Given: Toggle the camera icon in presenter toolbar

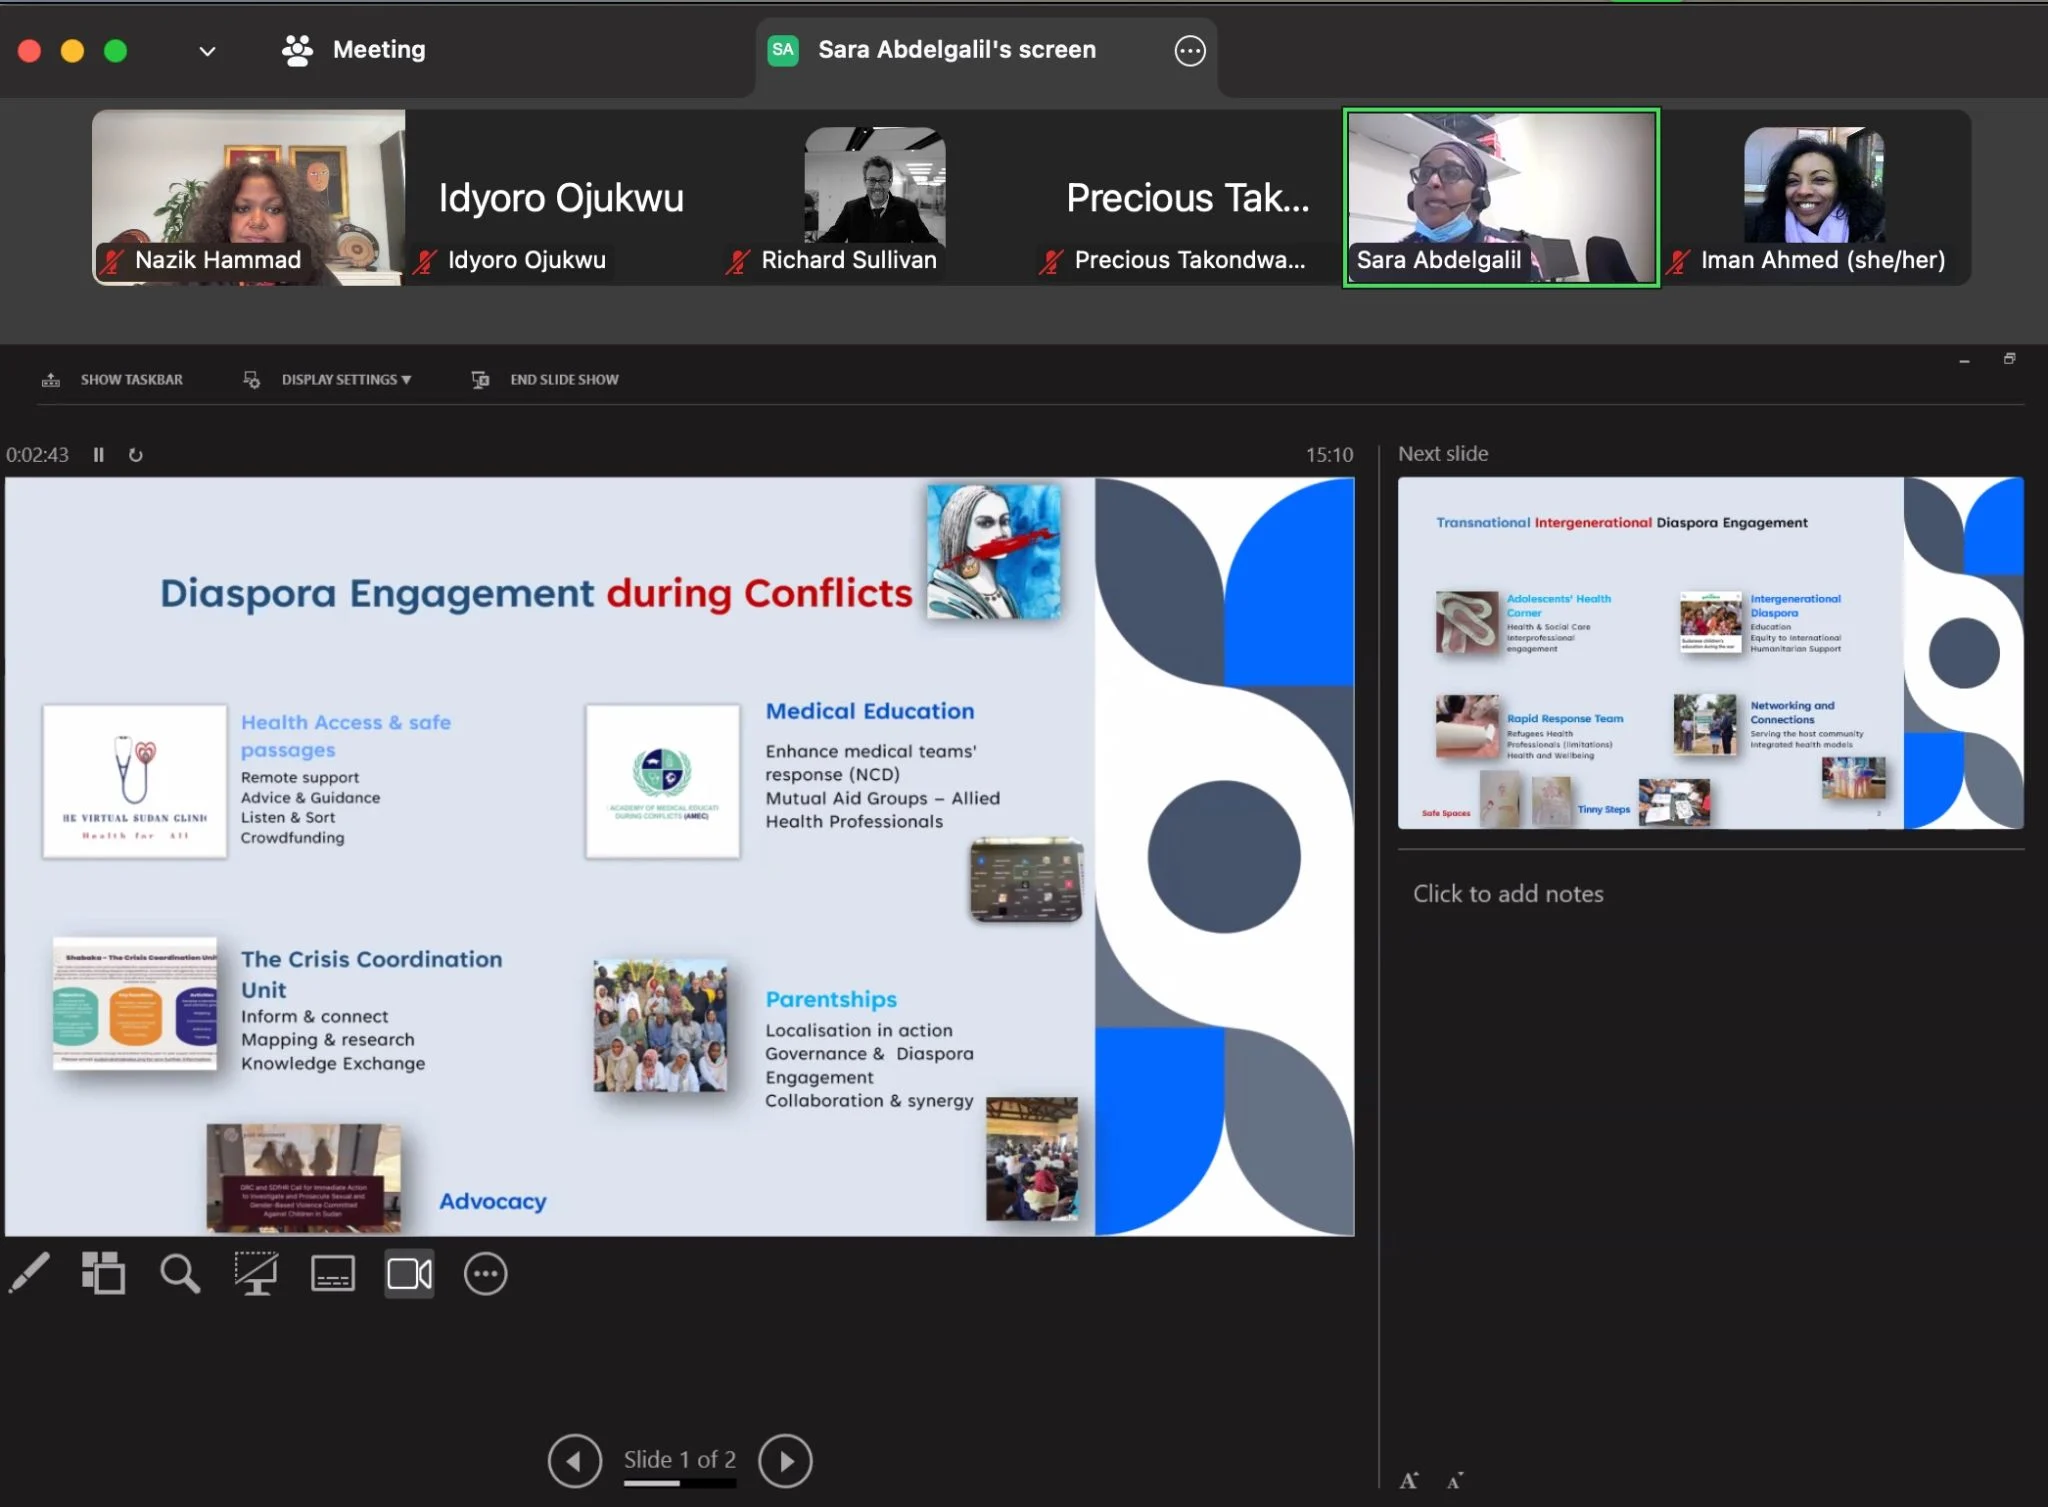Looking at the screenshot, I should [x=409, y=1273].
